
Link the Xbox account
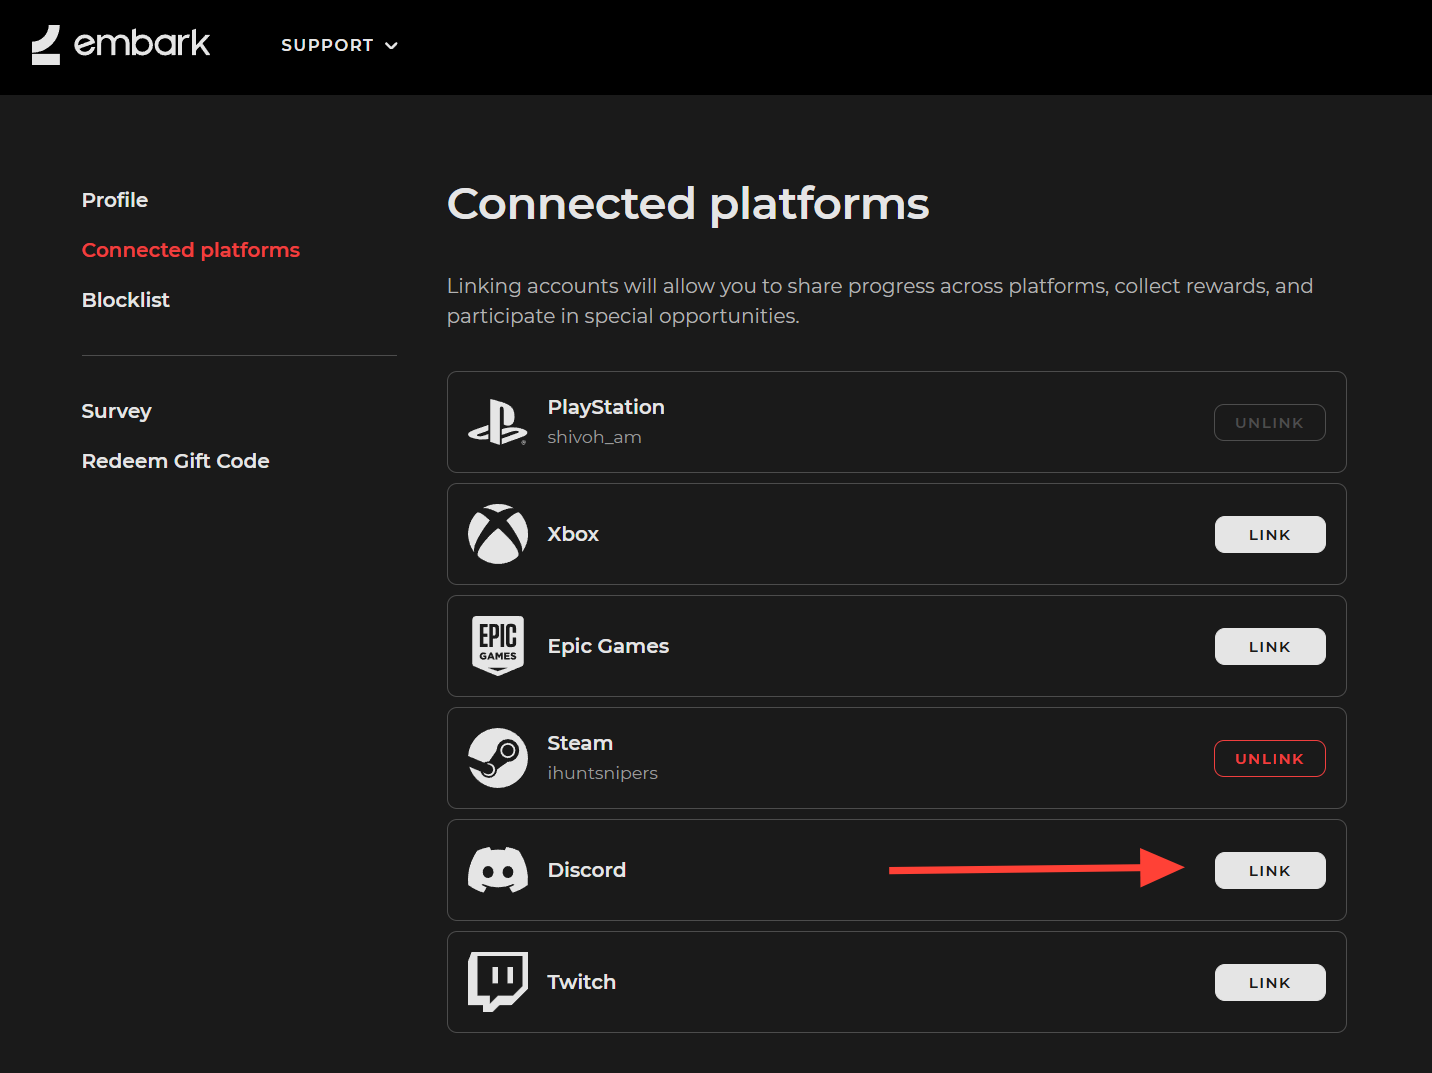[1270, 534]
